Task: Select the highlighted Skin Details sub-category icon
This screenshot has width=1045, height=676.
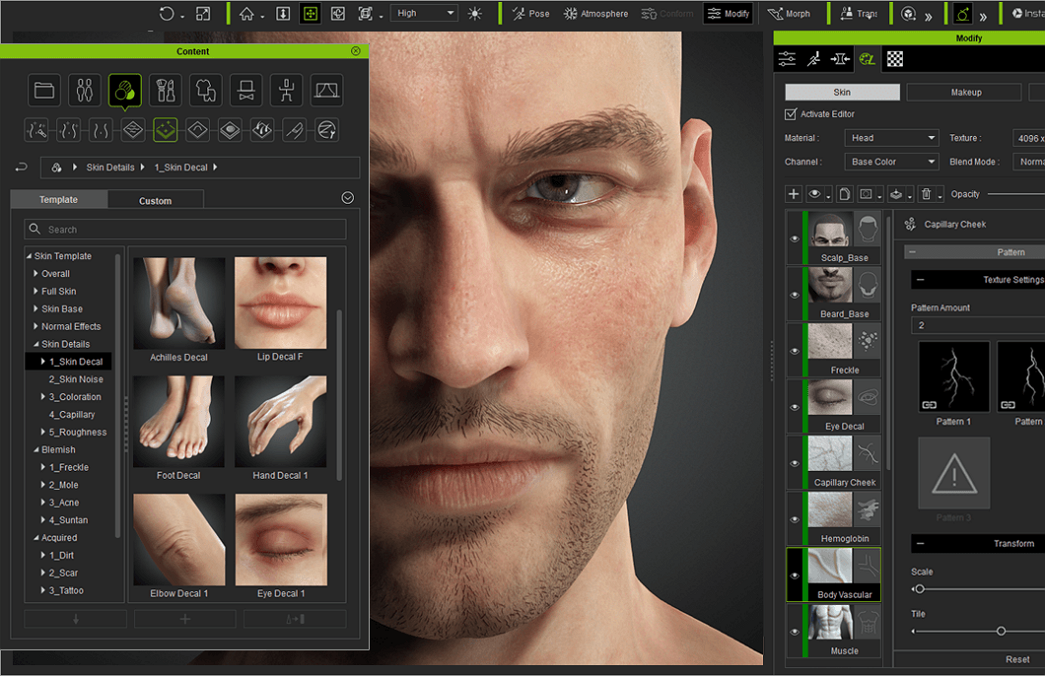Action: pos(165,130)
